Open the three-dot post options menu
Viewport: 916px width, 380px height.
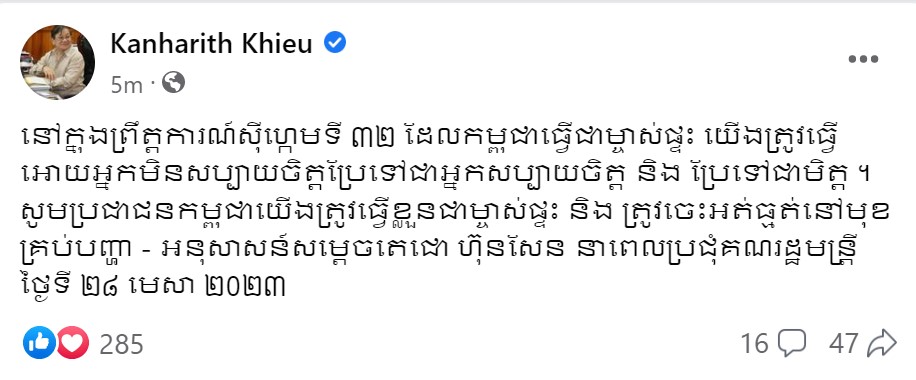point(863,58)
